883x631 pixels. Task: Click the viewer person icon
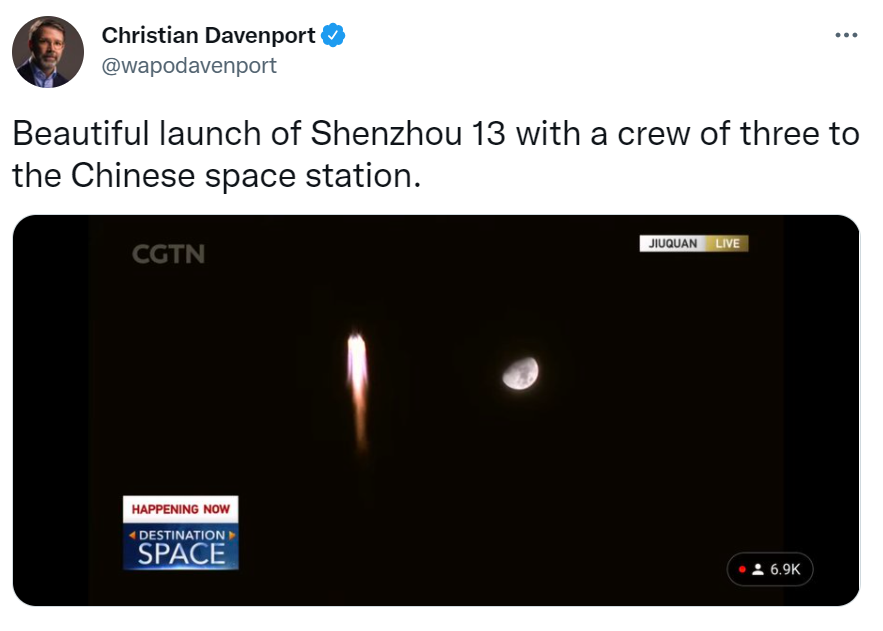click(757, 569)
